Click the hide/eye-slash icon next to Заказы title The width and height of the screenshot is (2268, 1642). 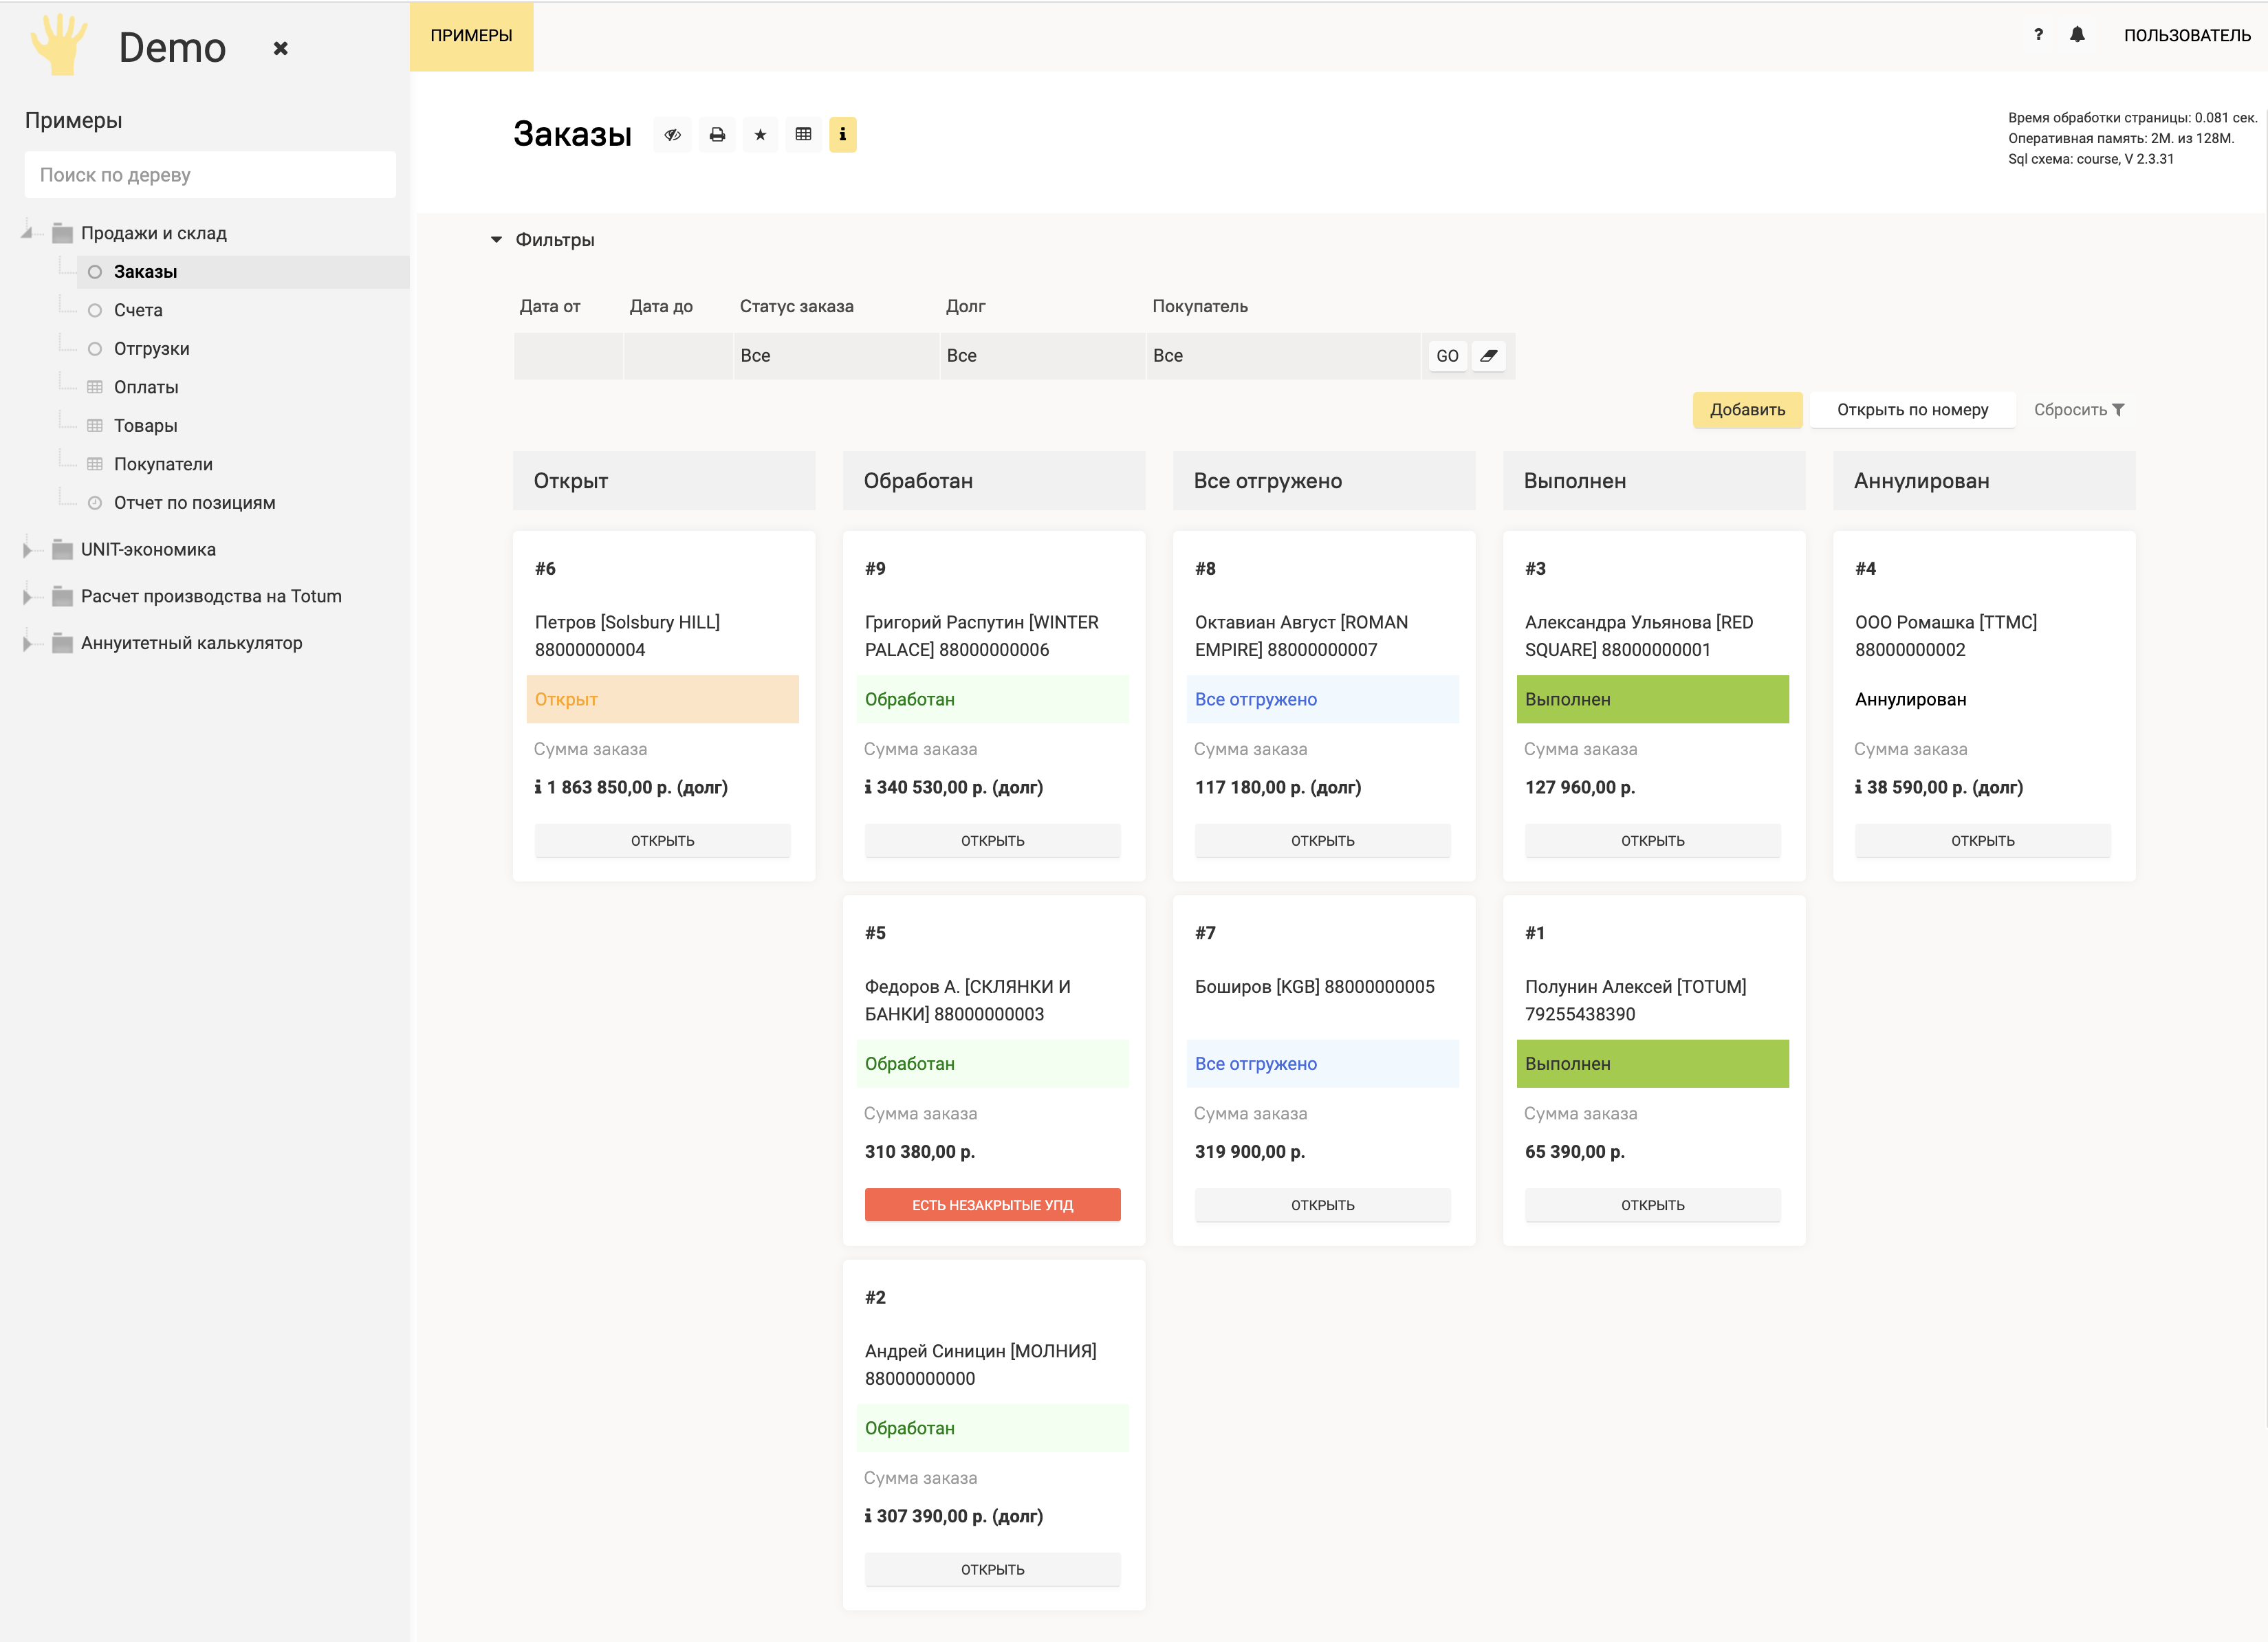click(x=673, y=134)
